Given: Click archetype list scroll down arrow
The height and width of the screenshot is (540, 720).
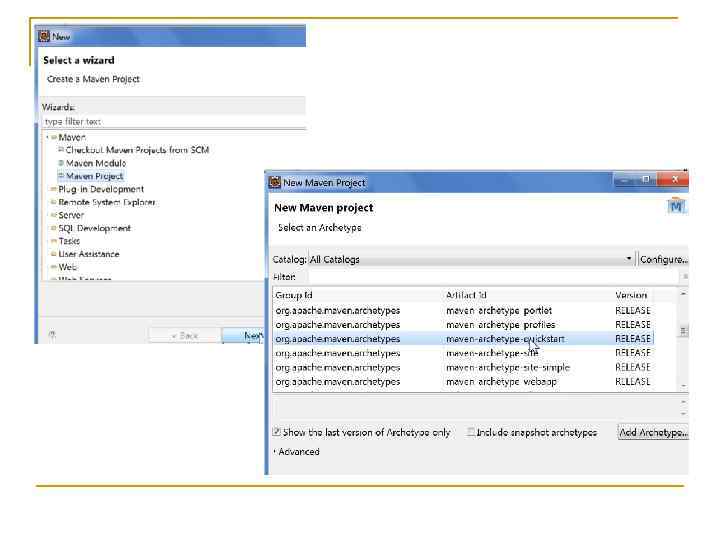Looking at the screenshot, I should 683,386.
